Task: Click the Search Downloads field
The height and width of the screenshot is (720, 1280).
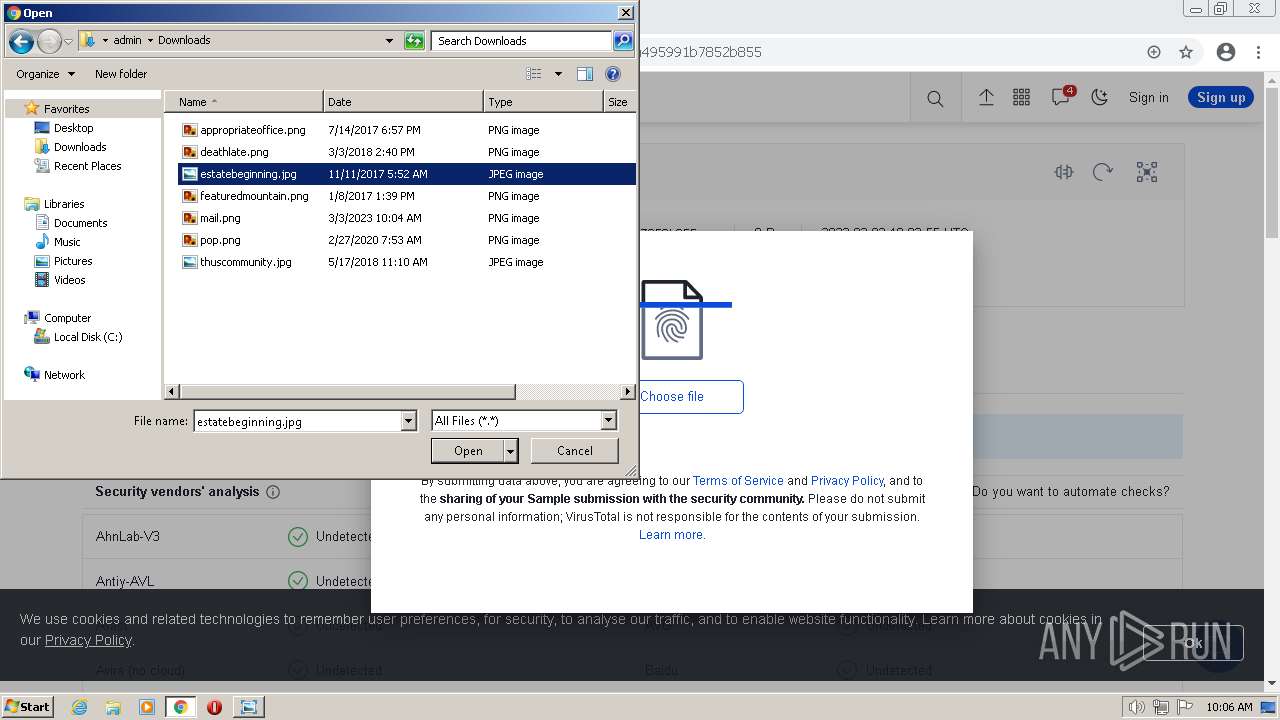Action: coord(522,41)
